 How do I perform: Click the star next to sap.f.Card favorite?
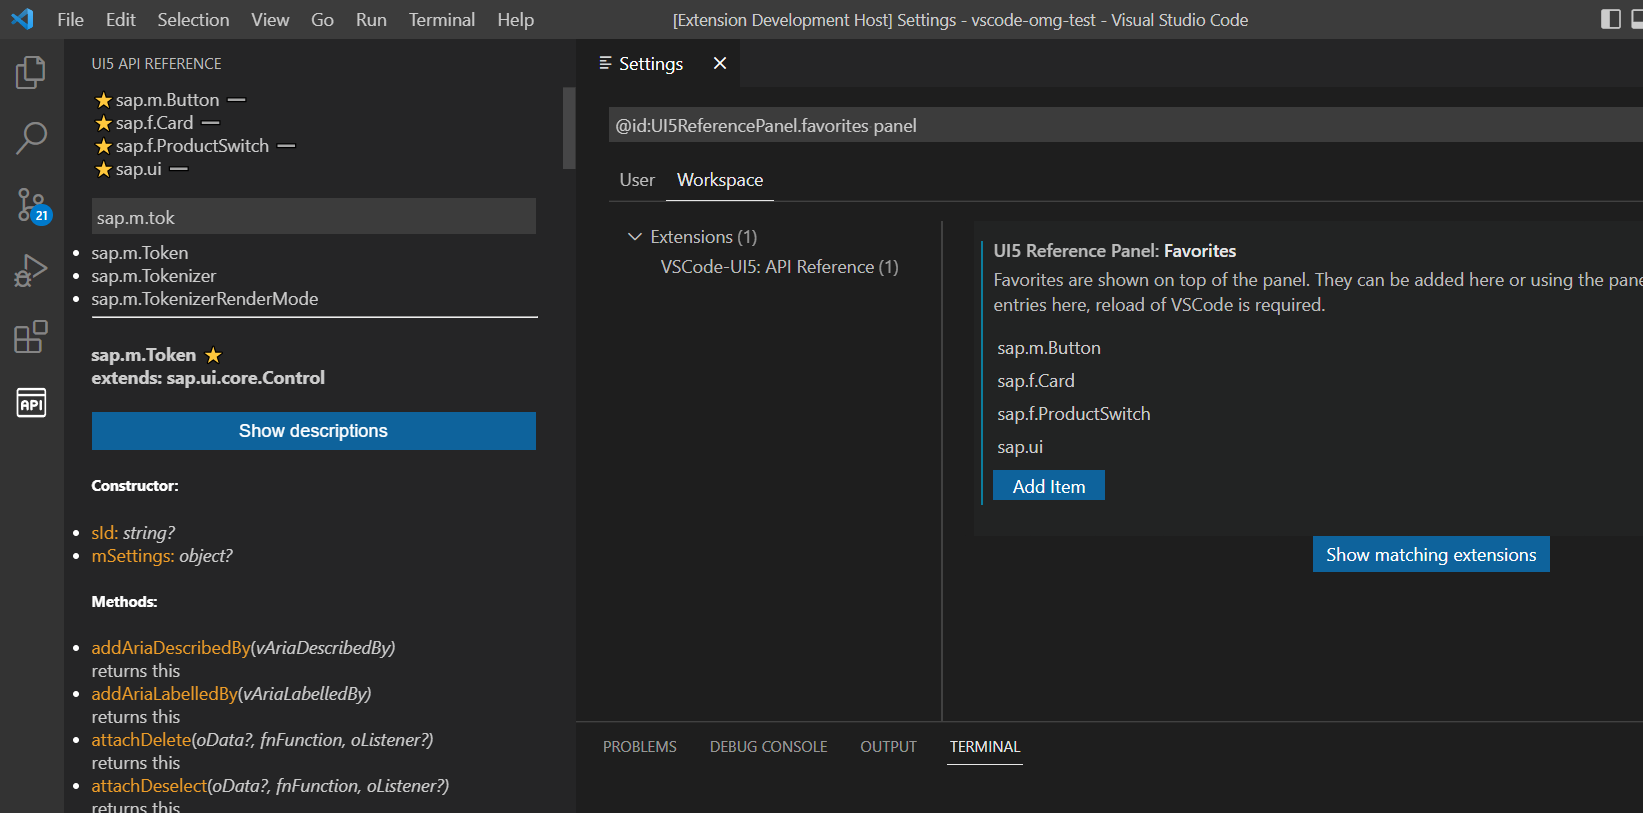pyautogui.click(x=103, y=123)
